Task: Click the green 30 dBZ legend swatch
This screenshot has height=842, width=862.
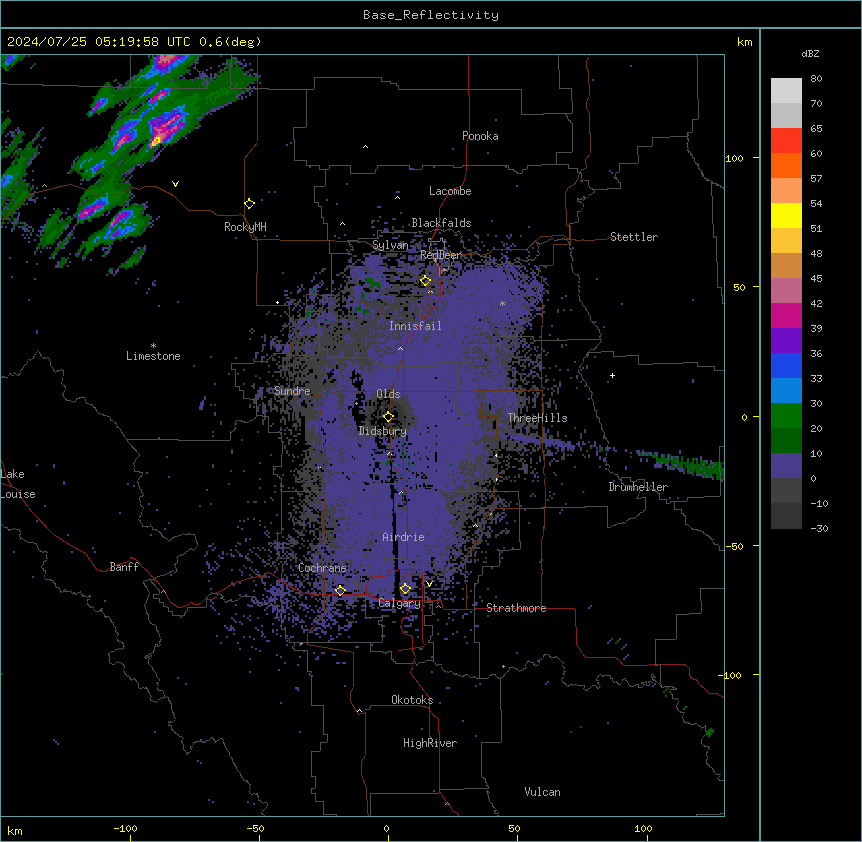Action: point(786,416)
